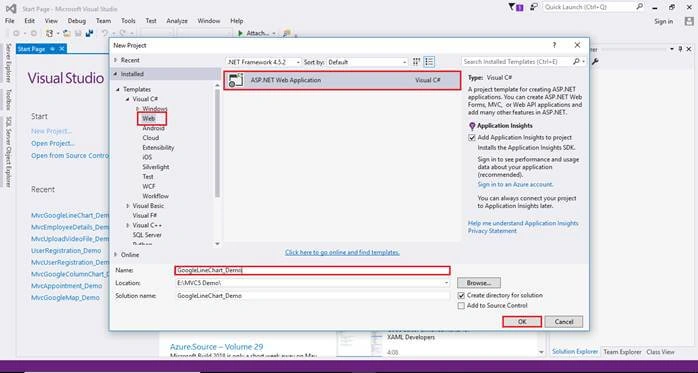Expand the Online section
This screenshot has height=373, width=698.
point(116,255)
